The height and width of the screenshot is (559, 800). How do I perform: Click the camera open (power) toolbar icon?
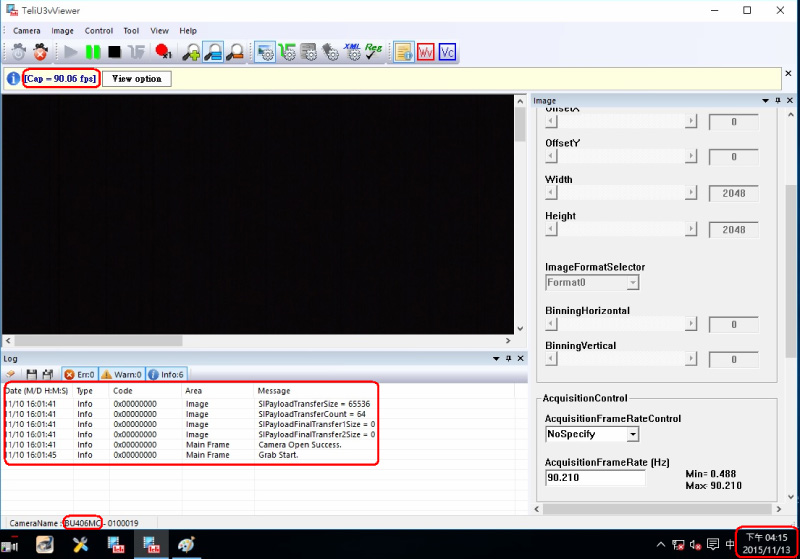[19, 52]
